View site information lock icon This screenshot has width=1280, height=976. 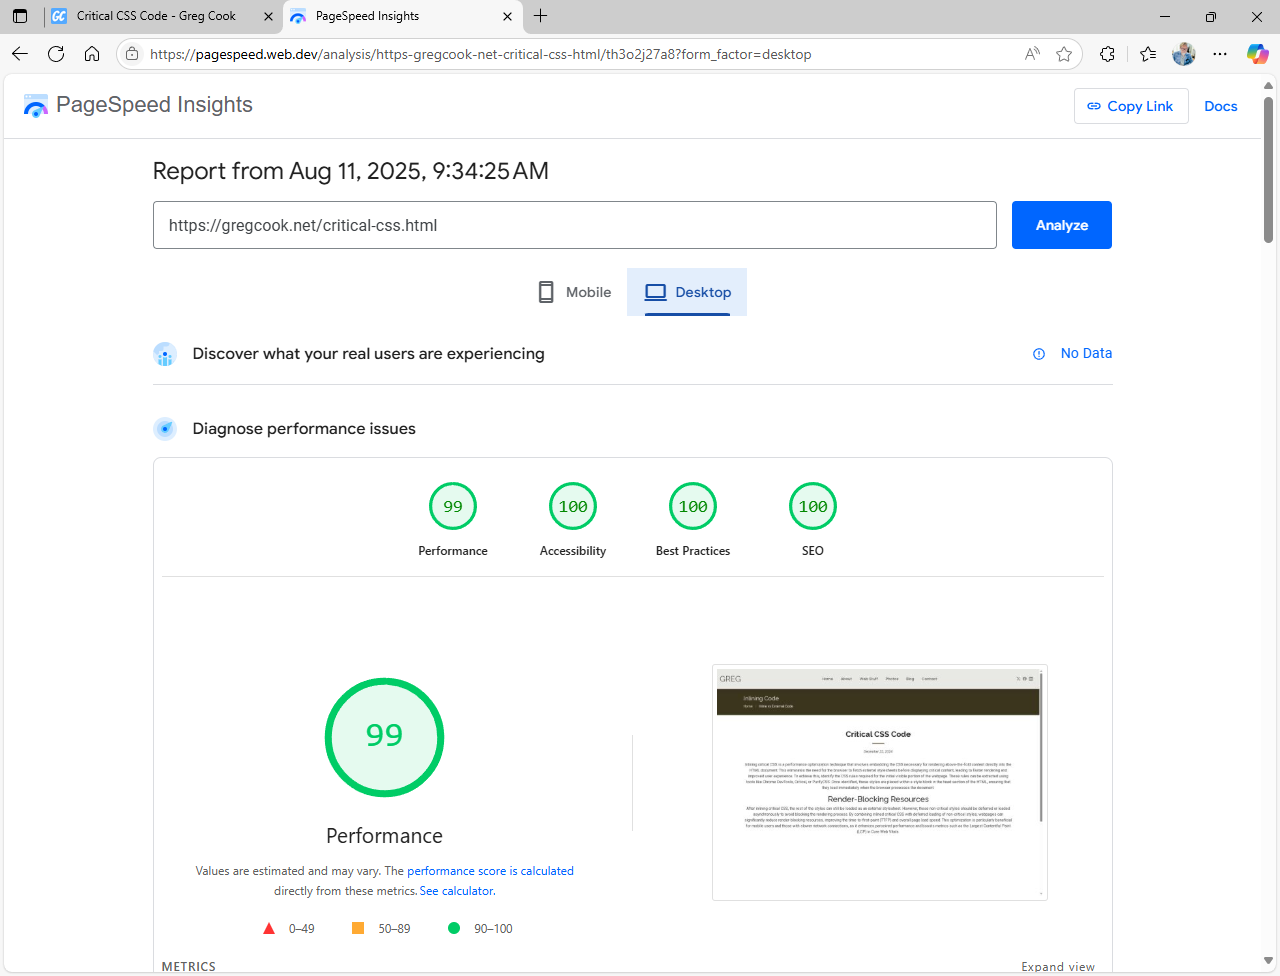(x=132, y=54)
